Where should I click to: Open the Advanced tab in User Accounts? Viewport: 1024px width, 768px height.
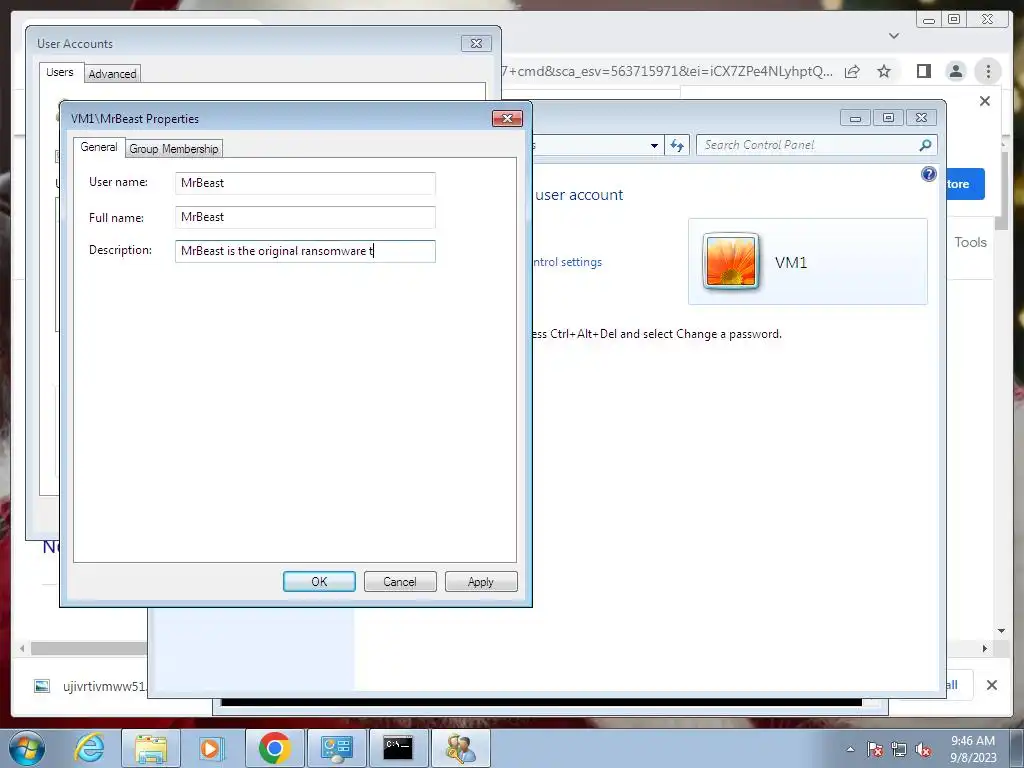coord(112,74)
